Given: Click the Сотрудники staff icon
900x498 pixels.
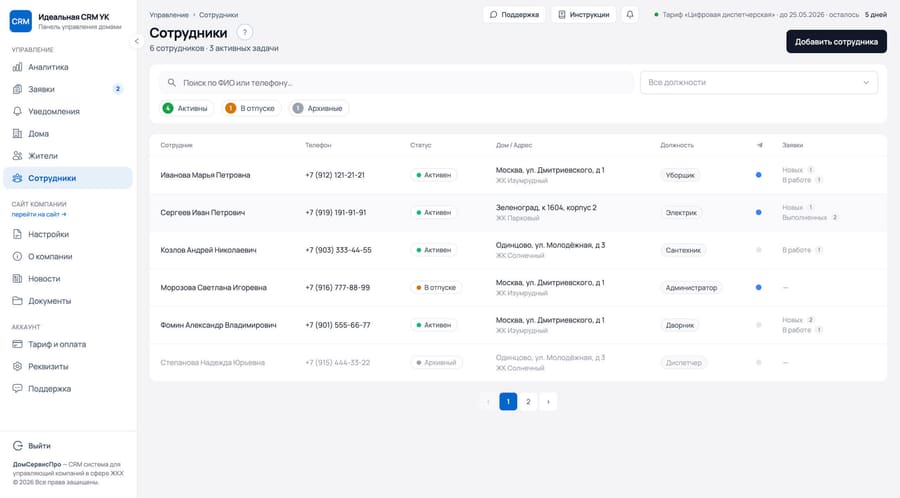Looking at the screenshot, I should (x=17, y=178).
